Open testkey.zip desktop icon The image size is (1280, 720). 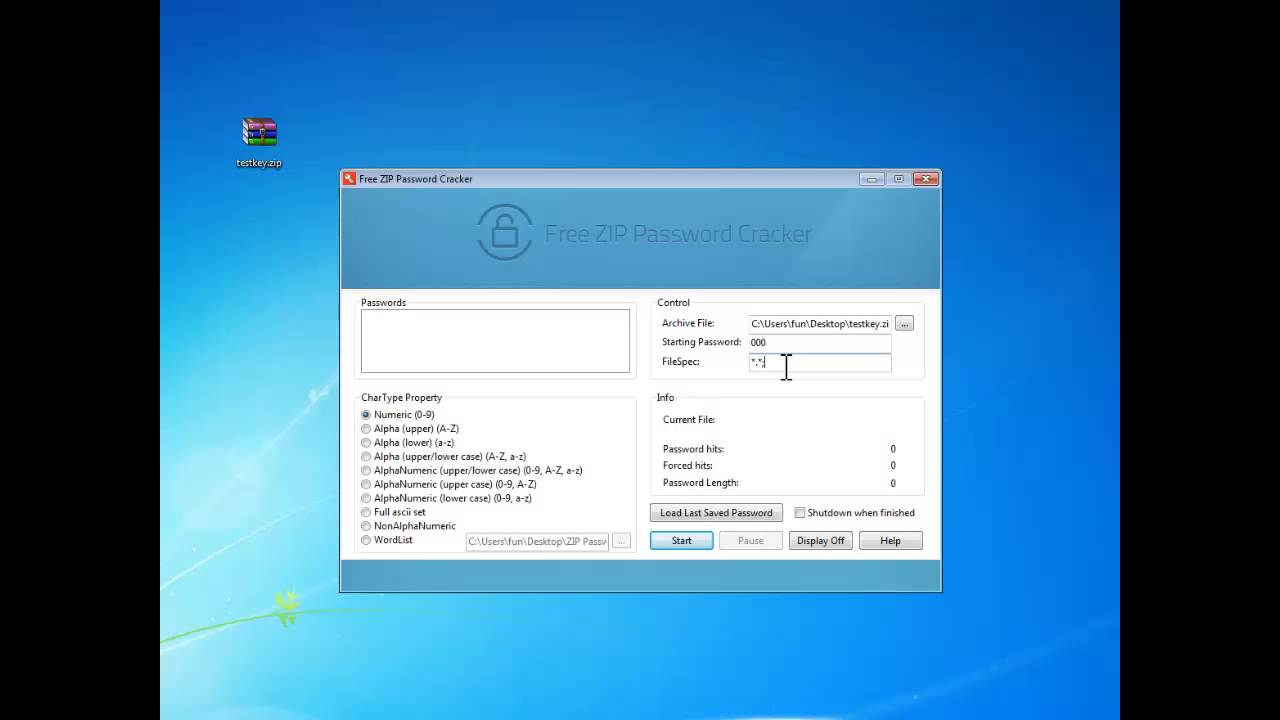click(x=259, y=142)
